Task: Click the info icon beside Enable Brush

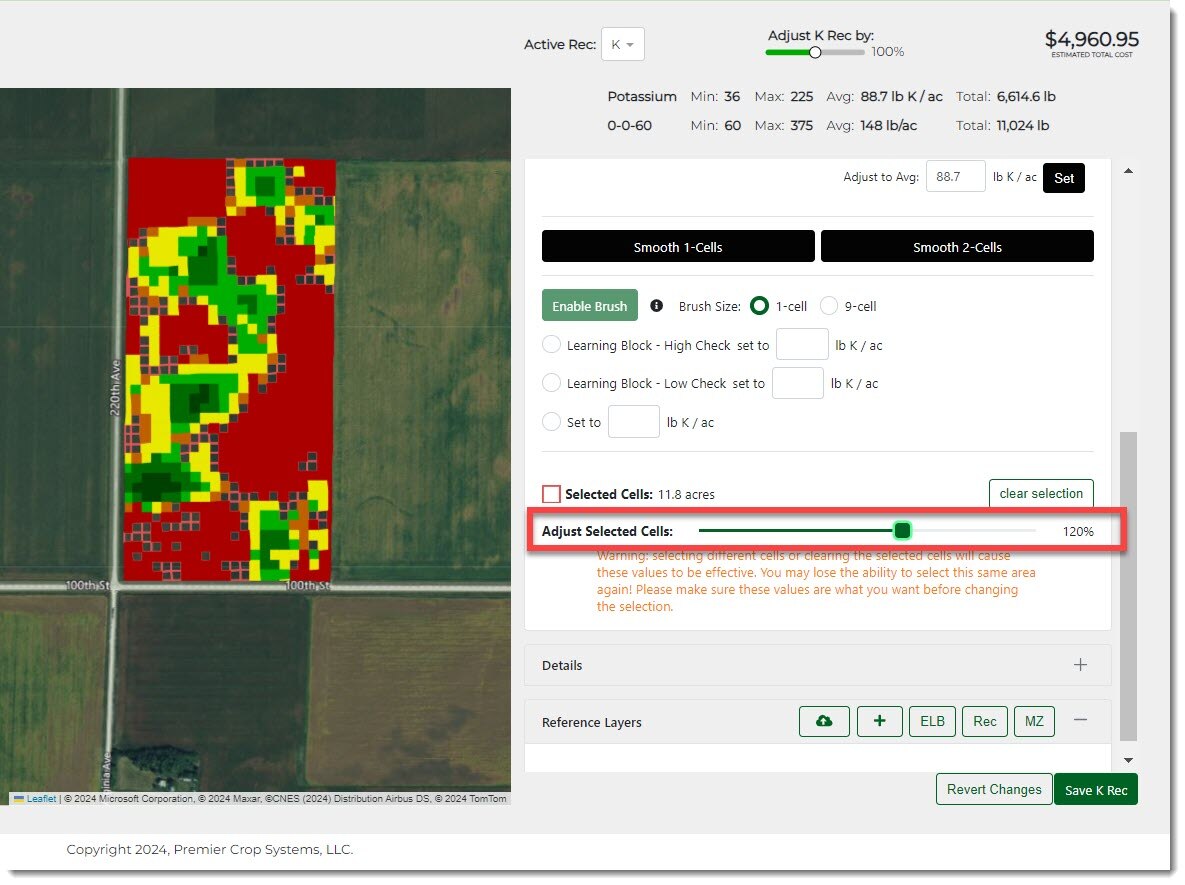Action: click(657, 306)
